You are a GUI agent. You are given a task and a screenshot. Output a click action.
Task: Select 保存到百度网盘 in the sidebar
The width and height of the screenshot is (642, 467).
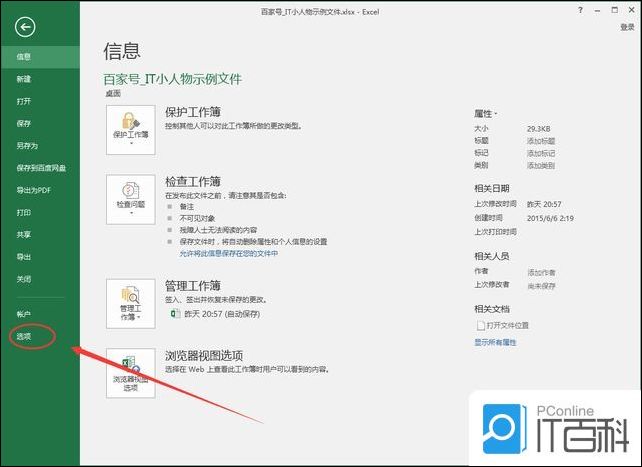[x=40, y=168]
